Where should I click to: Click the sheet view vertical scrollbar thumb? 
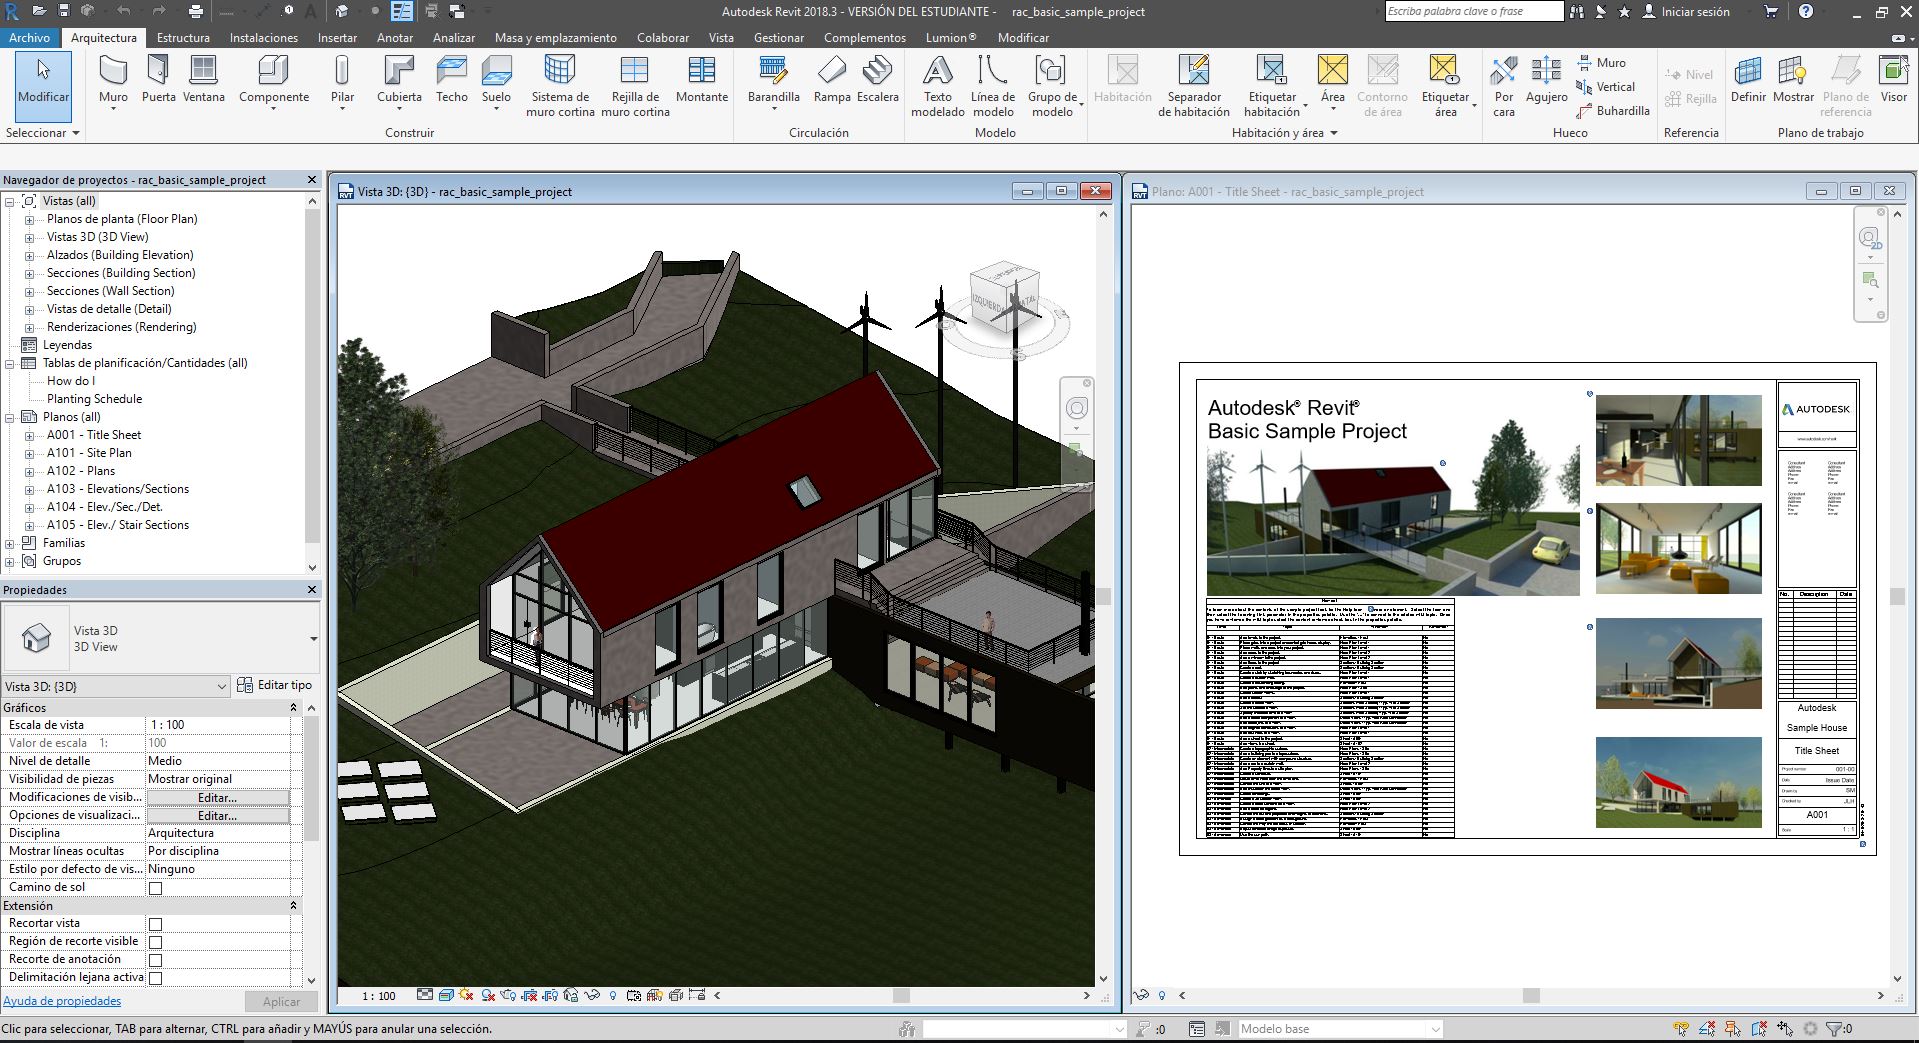1897,597
